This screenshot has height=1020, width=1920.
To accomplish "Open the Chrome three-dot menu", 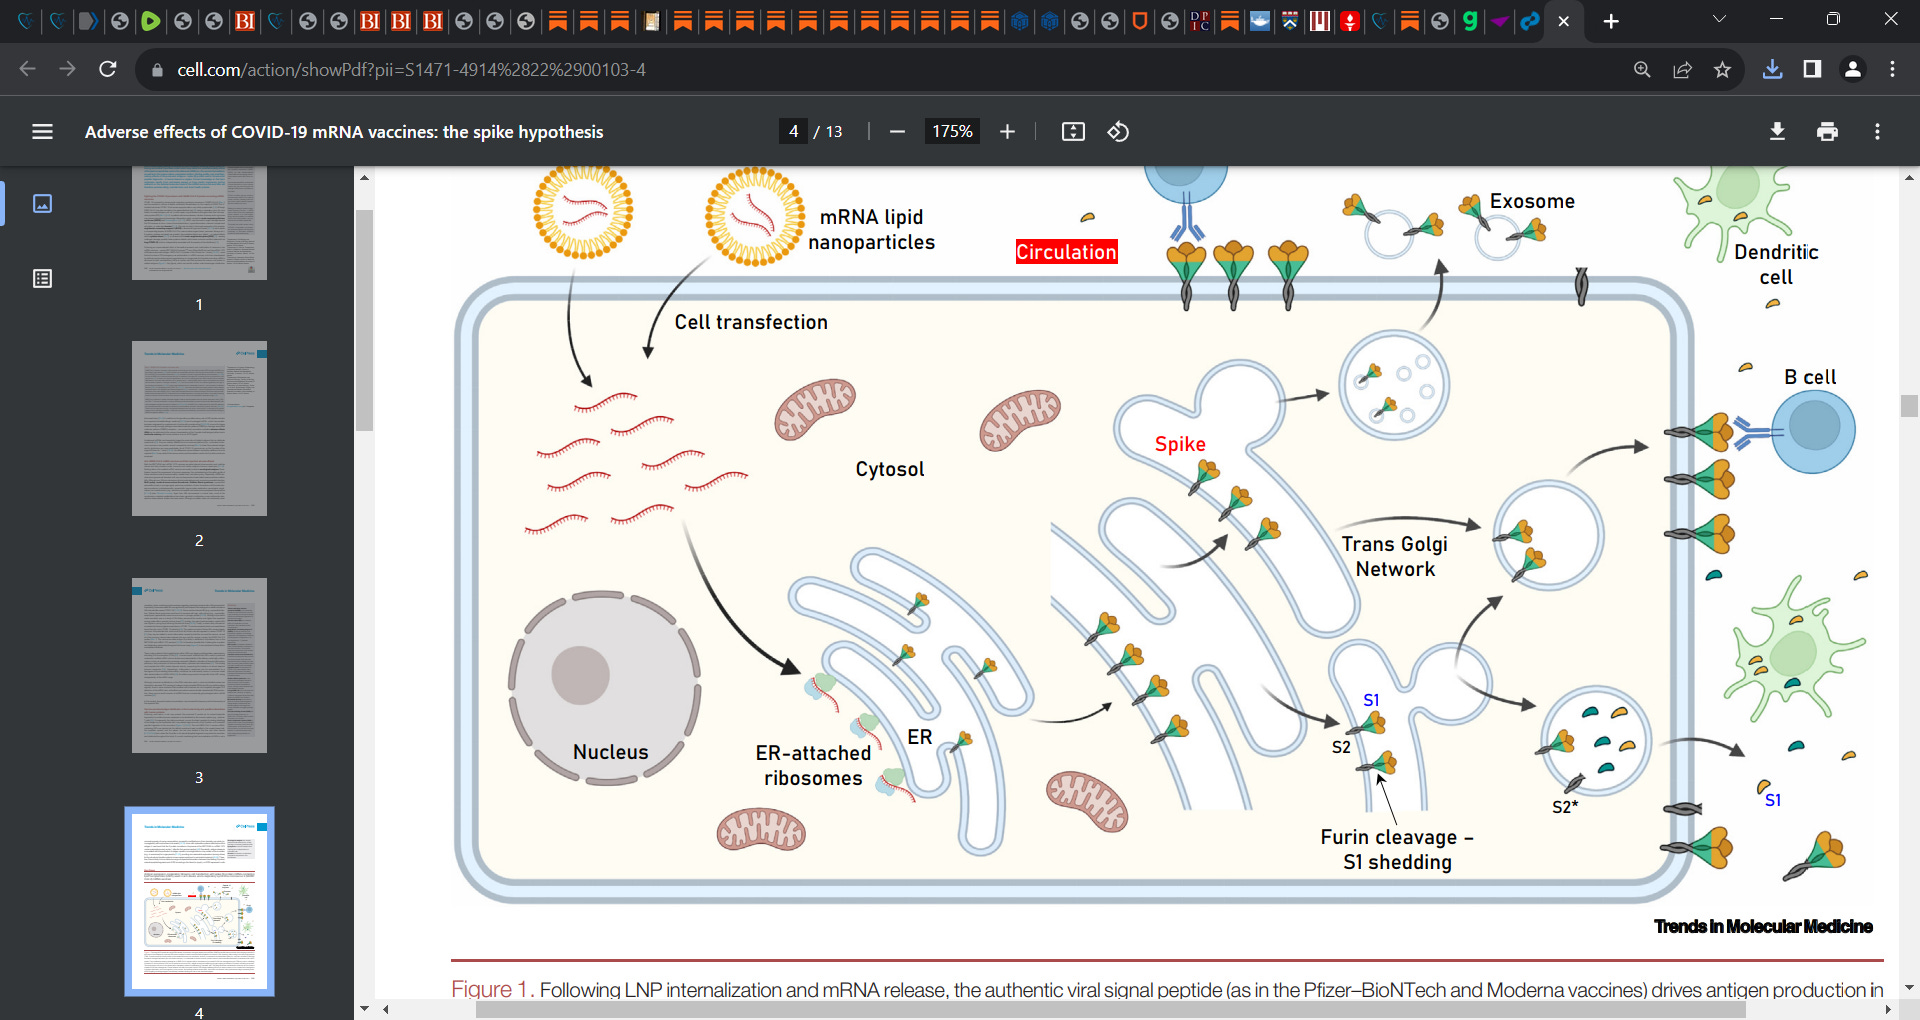I will point(1893,69).
